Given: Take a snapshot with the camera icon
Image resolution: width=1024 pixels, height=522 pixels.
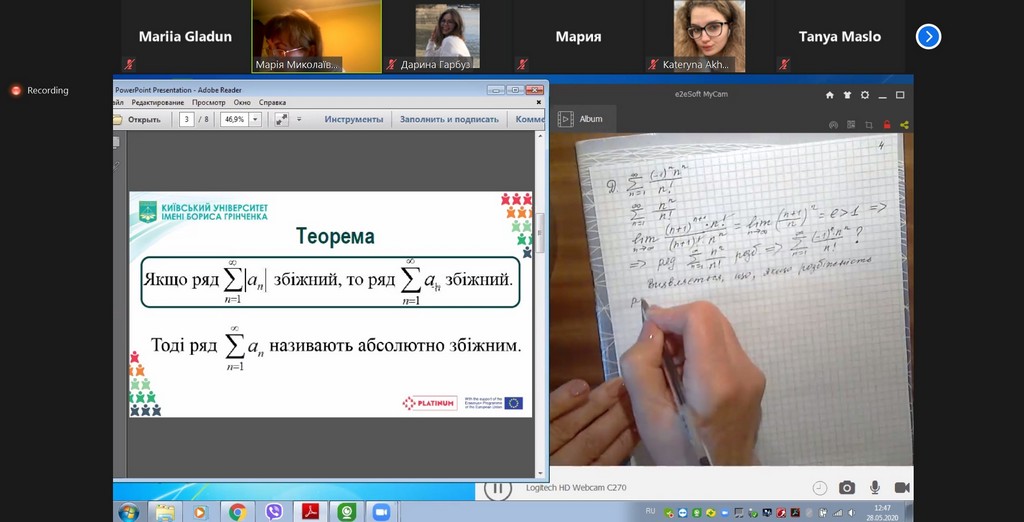Looking at the screenshot, I should coord(847,487).
